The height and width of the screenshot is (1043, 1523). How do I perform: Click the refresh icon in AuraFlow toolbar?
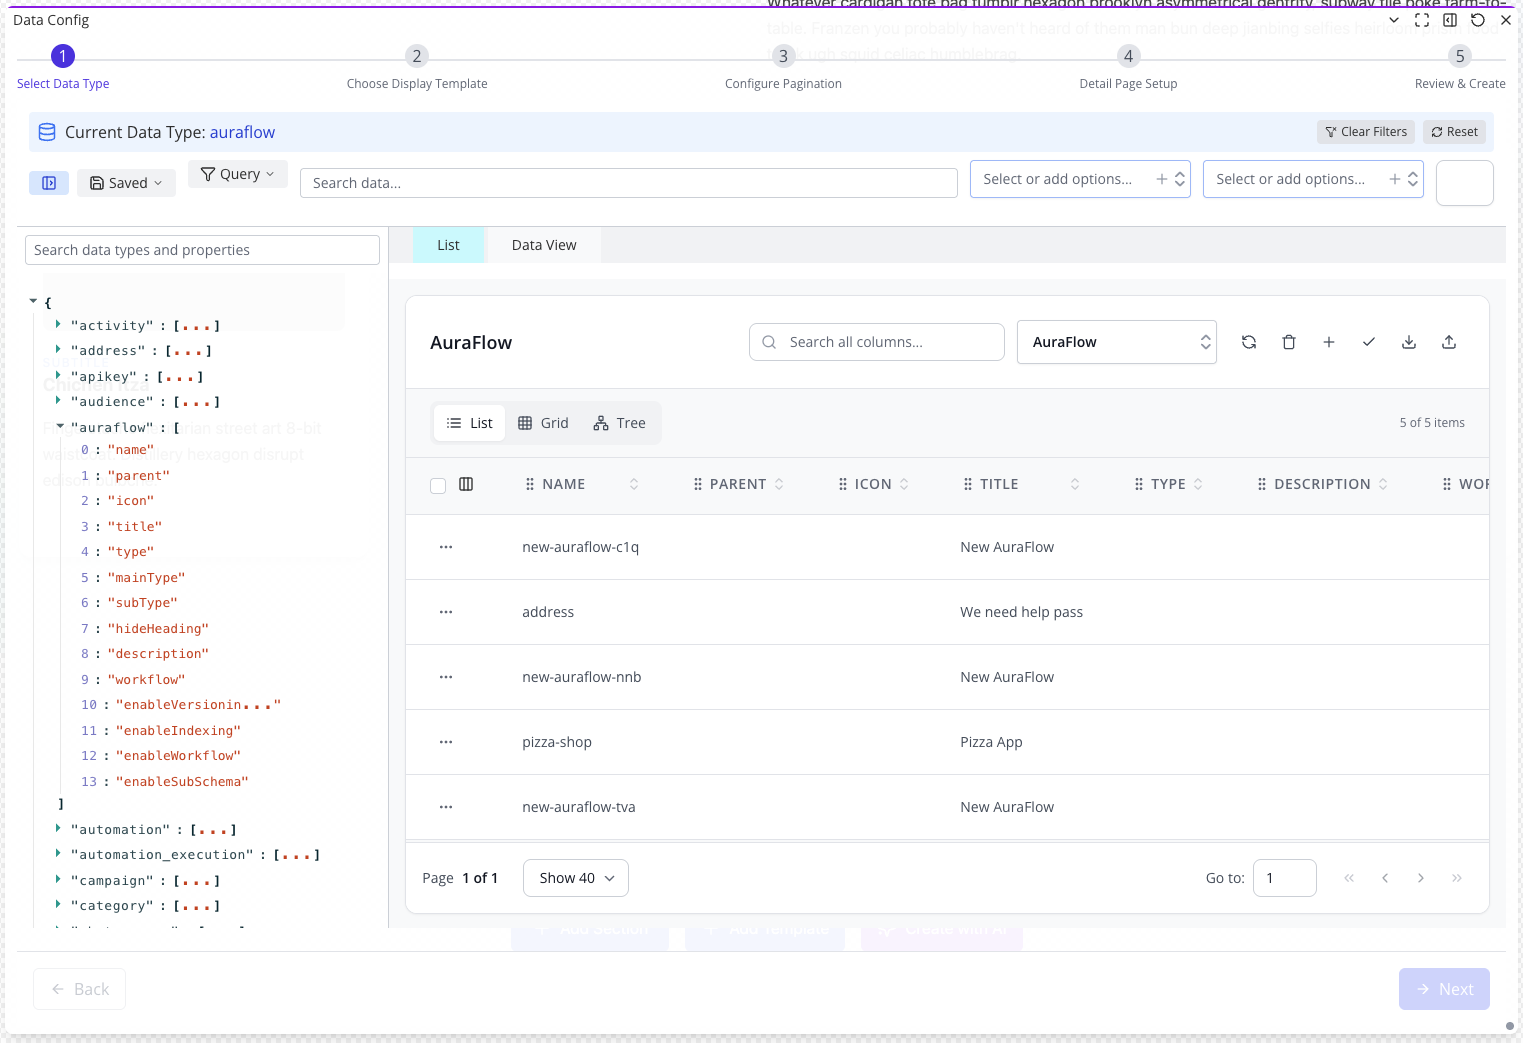[1249, 342]
